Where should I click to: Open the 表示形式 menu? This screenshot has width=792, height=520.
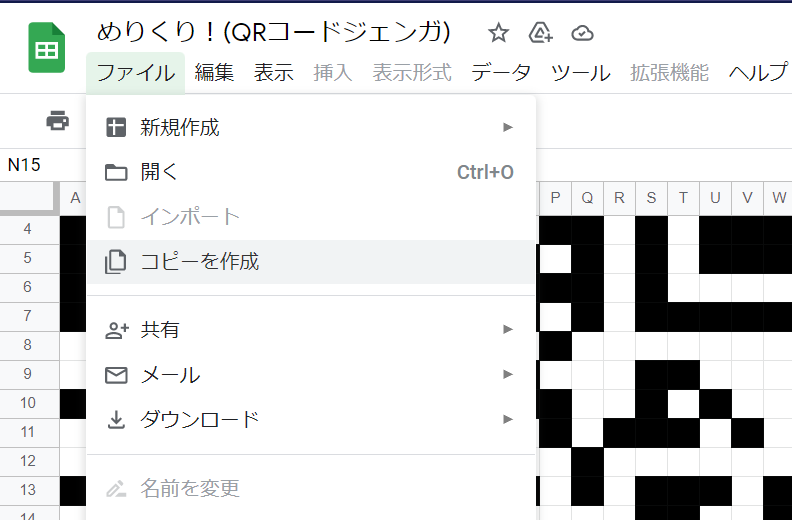click(x=412, y=73)
